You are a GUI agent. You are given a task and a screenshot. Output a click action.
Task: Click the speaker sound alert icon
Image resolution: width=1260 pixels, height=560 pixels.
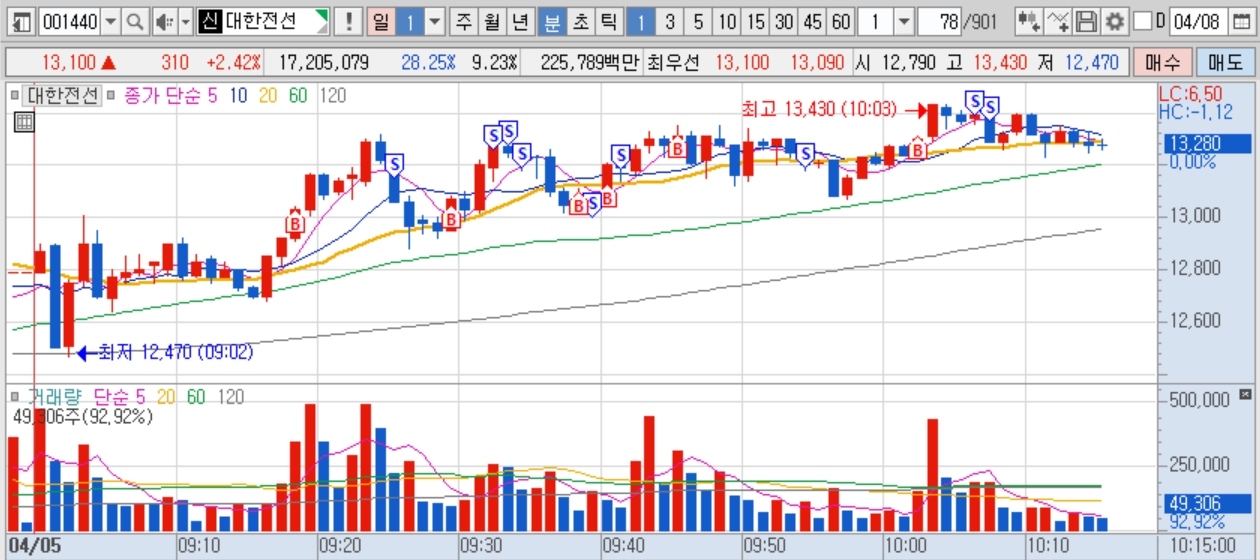(x=164, y=21)
